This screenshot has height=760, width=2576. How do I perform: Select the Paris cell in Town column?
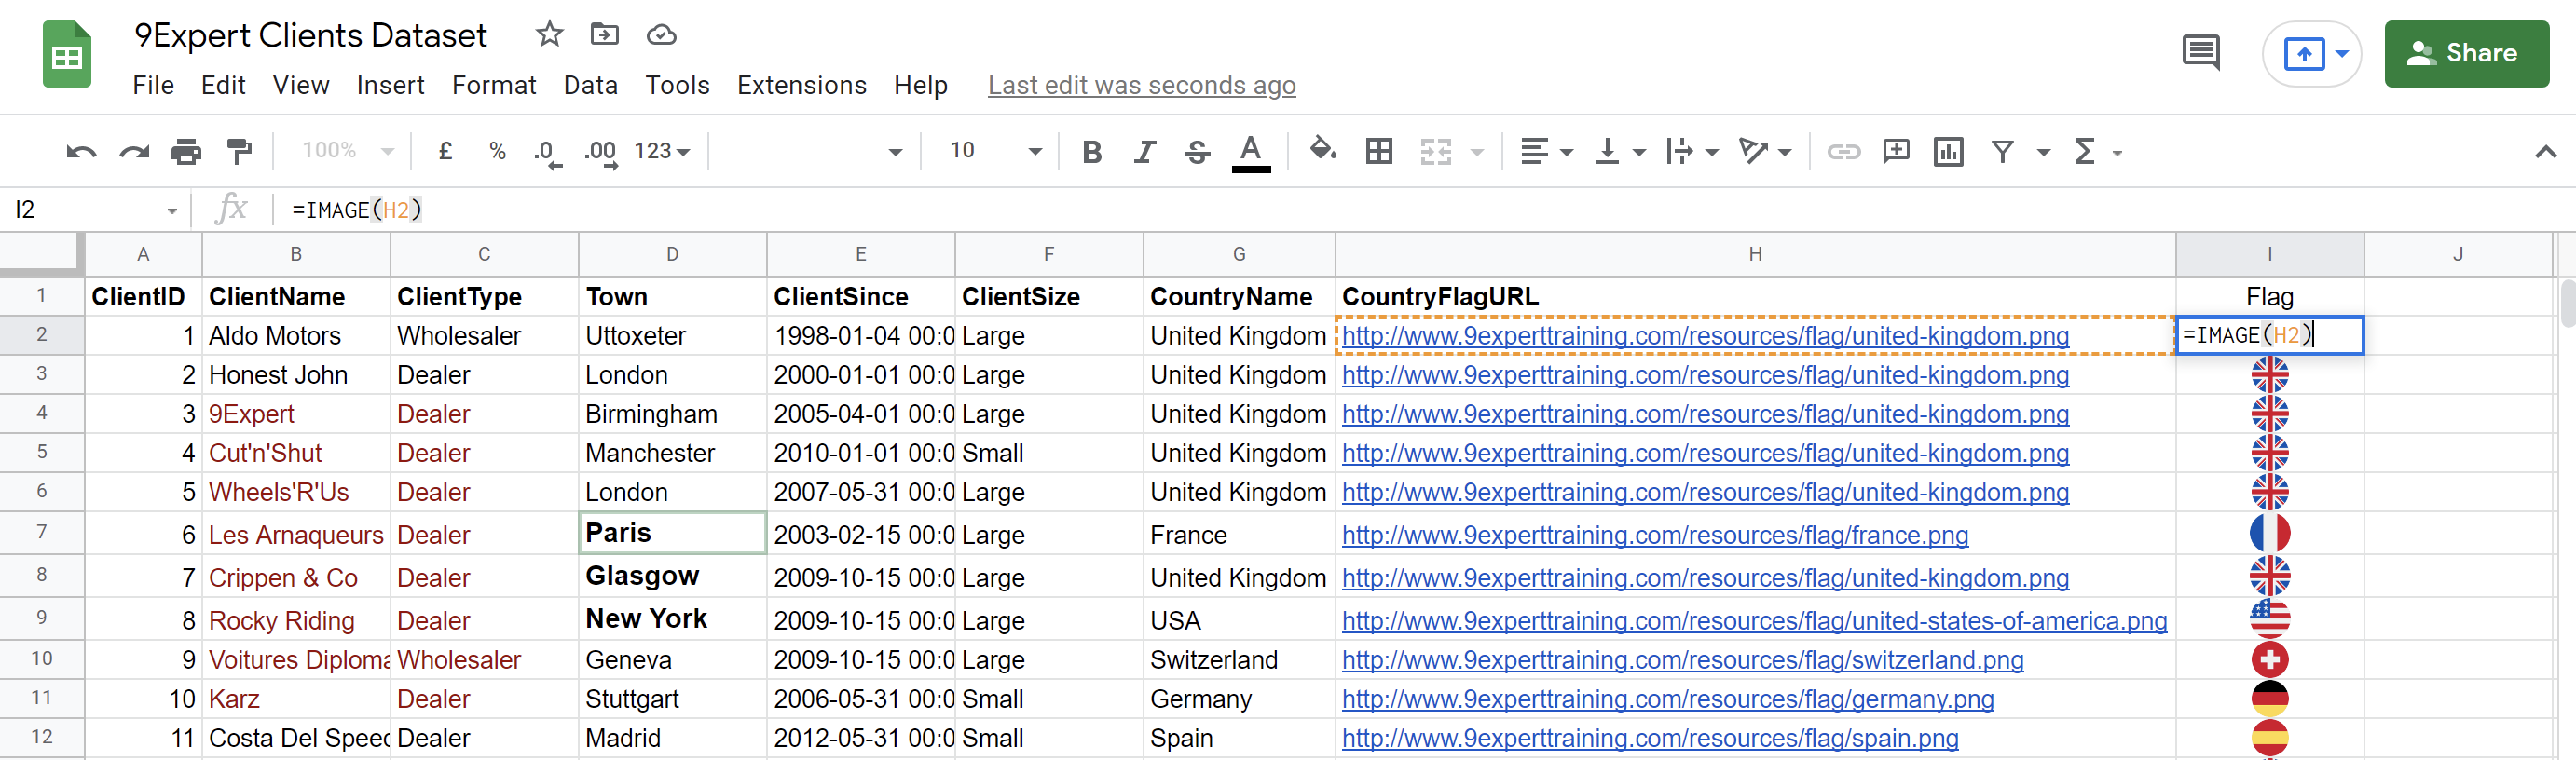tap(672, 533)
